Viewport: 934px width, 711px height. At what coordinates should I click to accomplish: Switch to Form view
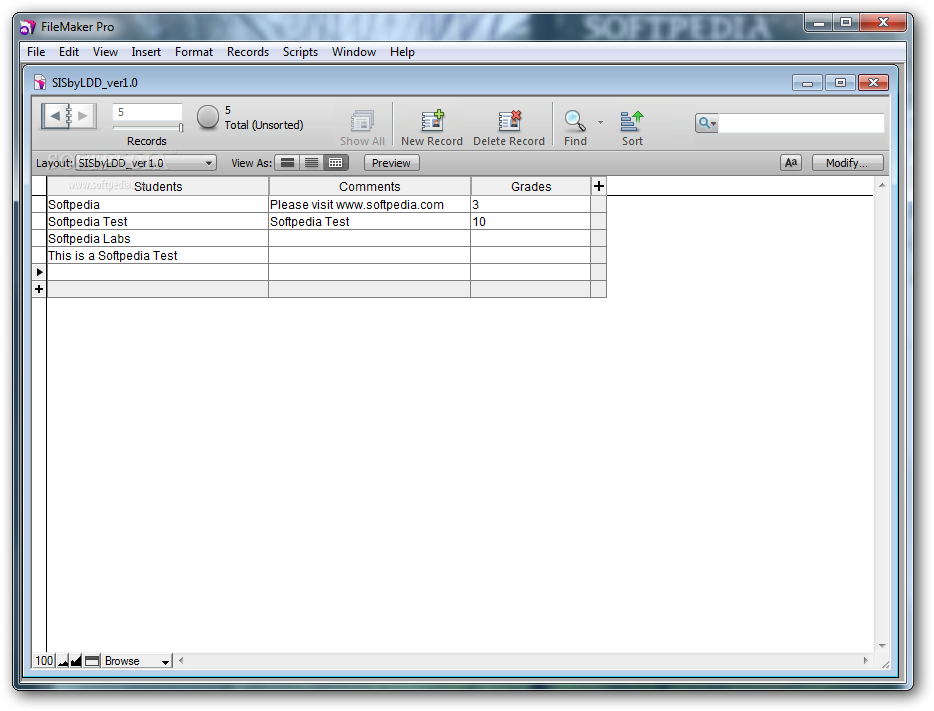tap(287, 163)
